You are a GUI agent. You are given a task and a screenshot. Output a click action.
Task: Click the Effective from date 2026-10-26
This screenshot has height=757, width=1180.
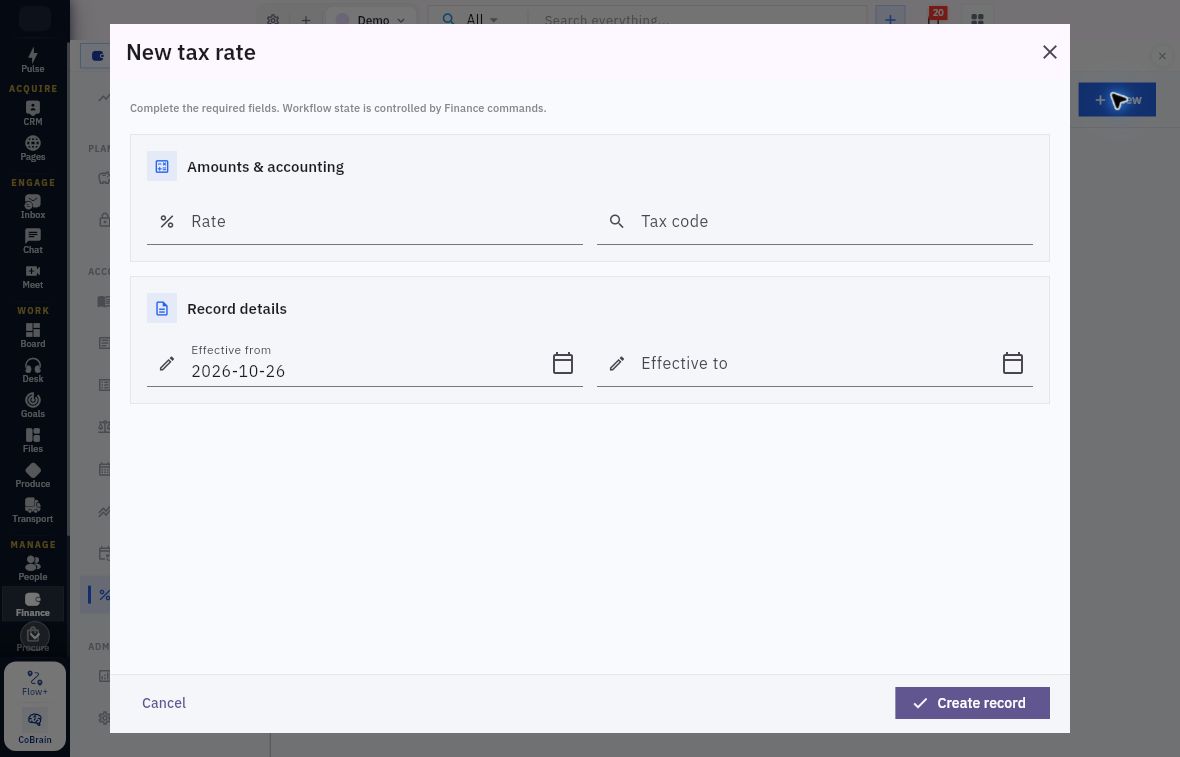238,371
